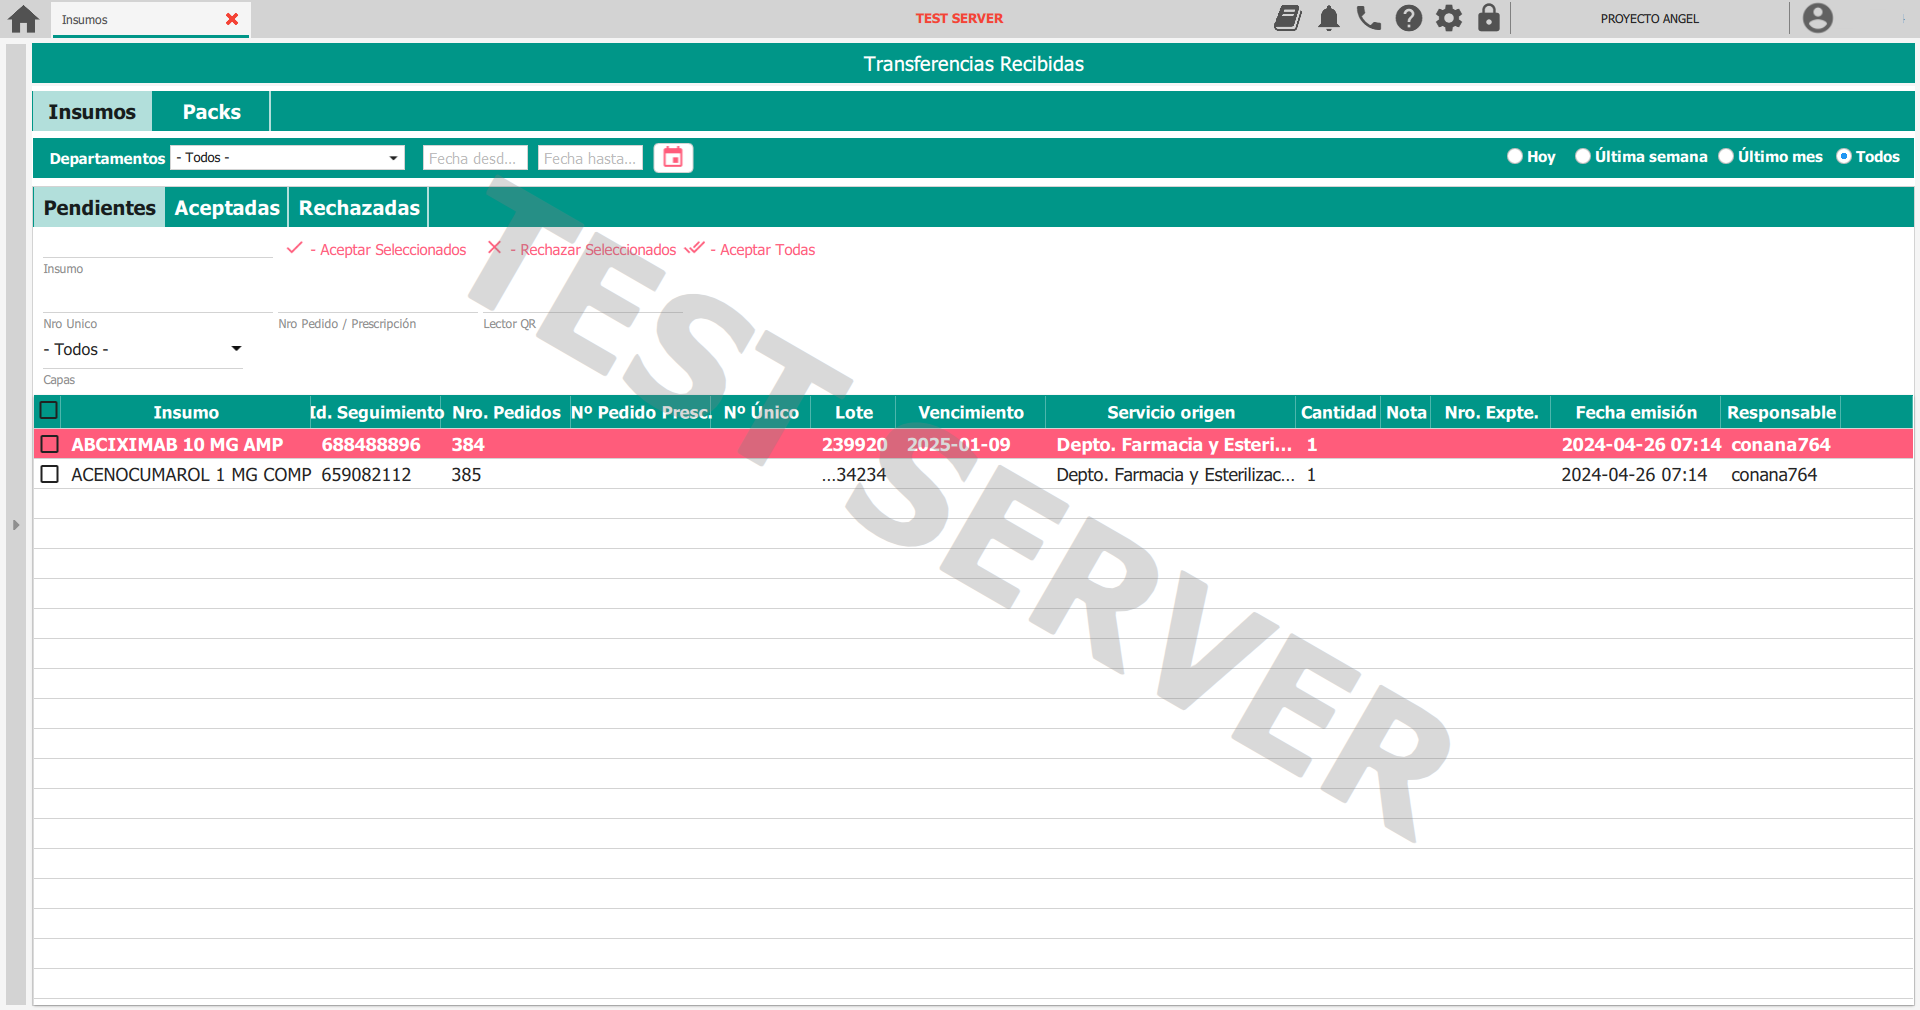Click the PROYECTO ANGEL label
The width and height of the screenshot is (1920, 1010).
[x=1649, y=19]
